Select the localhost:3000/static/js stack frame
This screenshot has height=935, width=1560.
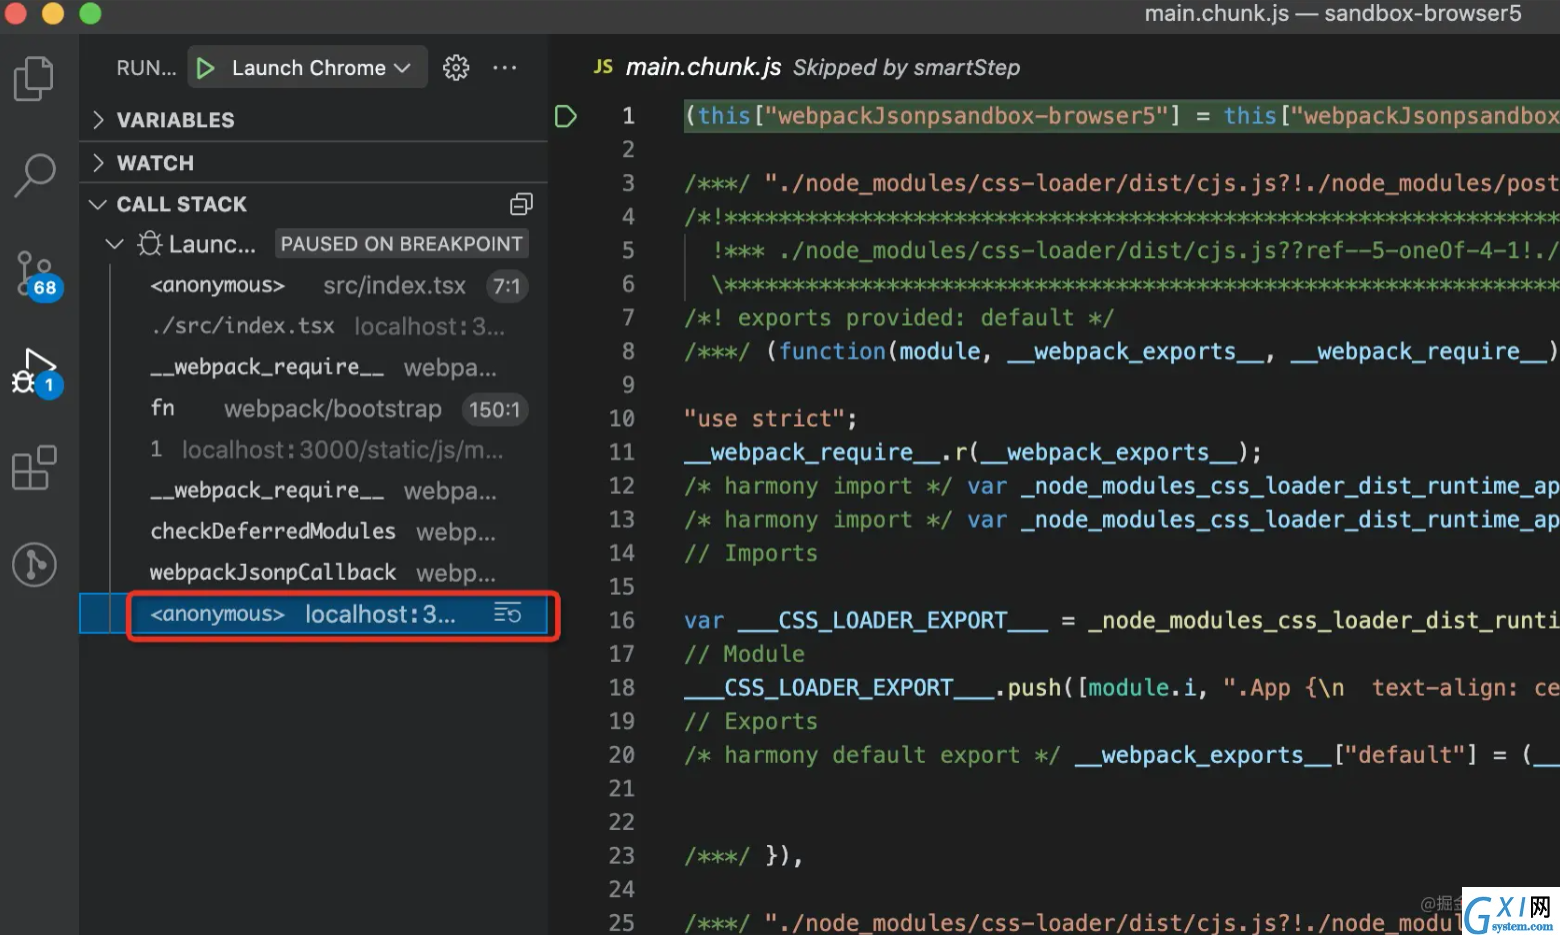tap(313, 450)
